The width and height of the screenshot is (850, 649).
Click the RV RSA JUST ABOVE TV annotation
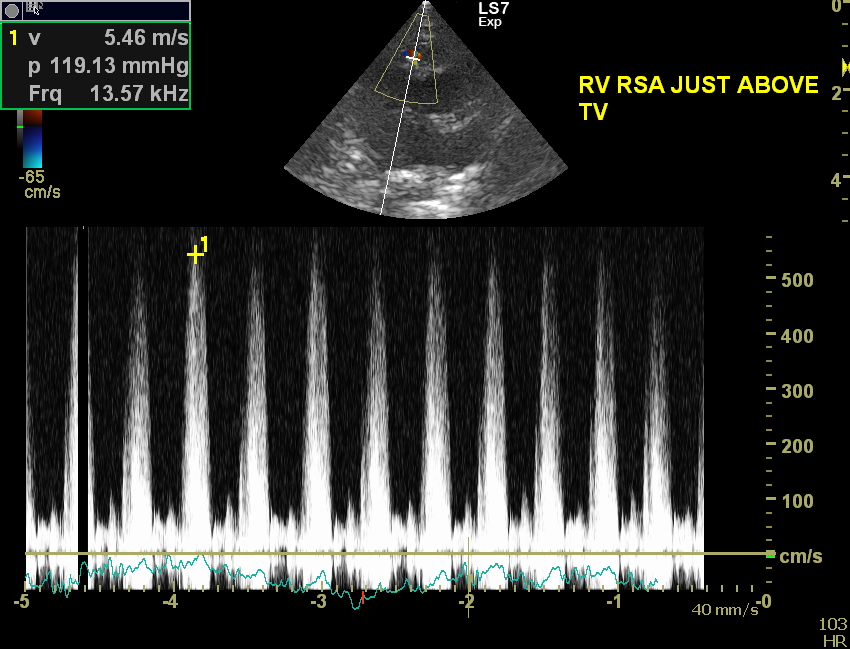pyautogui.click(x=697, y=98)
